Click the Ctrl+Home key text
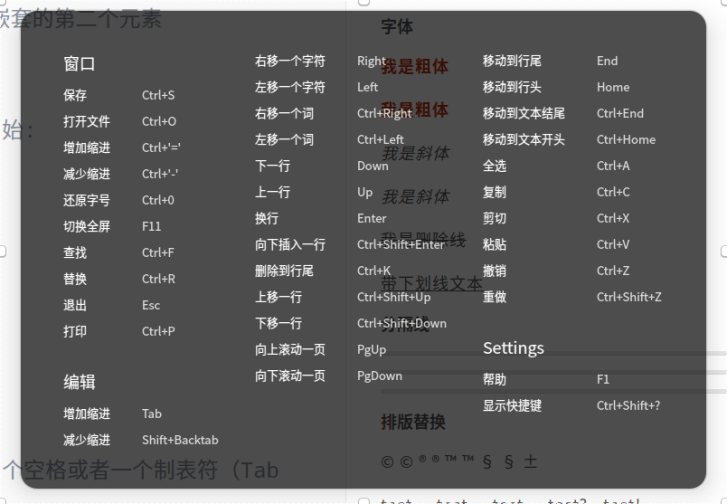Viewport: 728px width, 504px height. (x=626, y=140)
